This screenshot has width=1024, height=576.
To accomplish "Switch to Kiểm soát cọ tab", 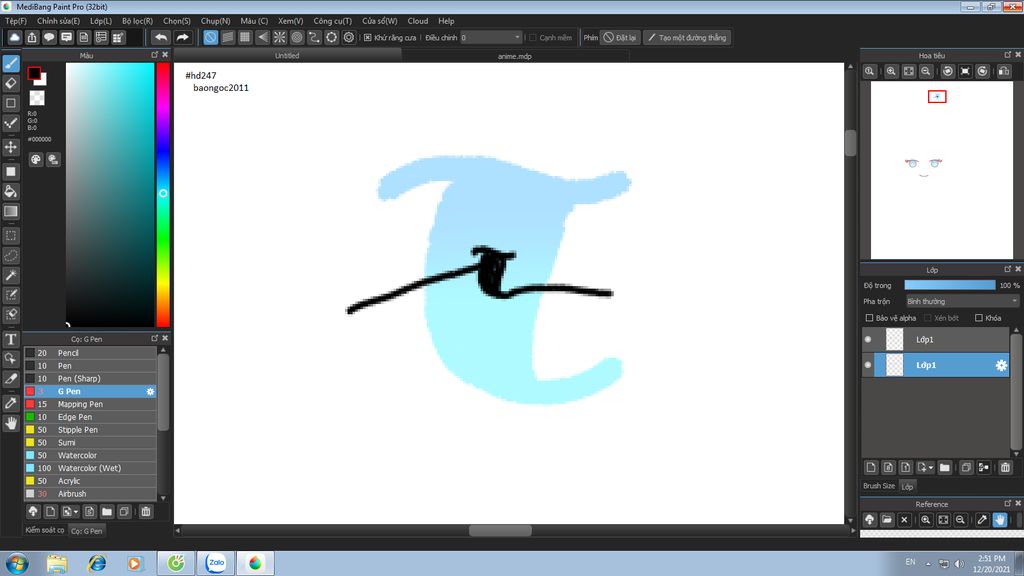I will (45, 530).
